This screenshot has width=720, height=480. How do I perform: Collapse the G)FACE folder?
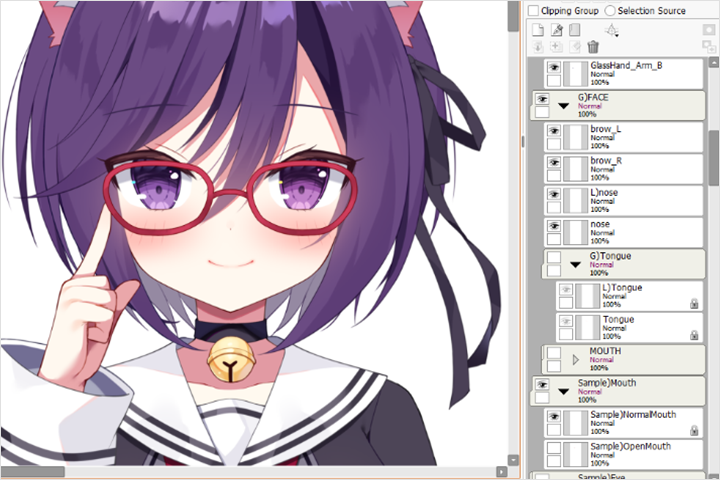pyautogui.click(x=563, y=106)
